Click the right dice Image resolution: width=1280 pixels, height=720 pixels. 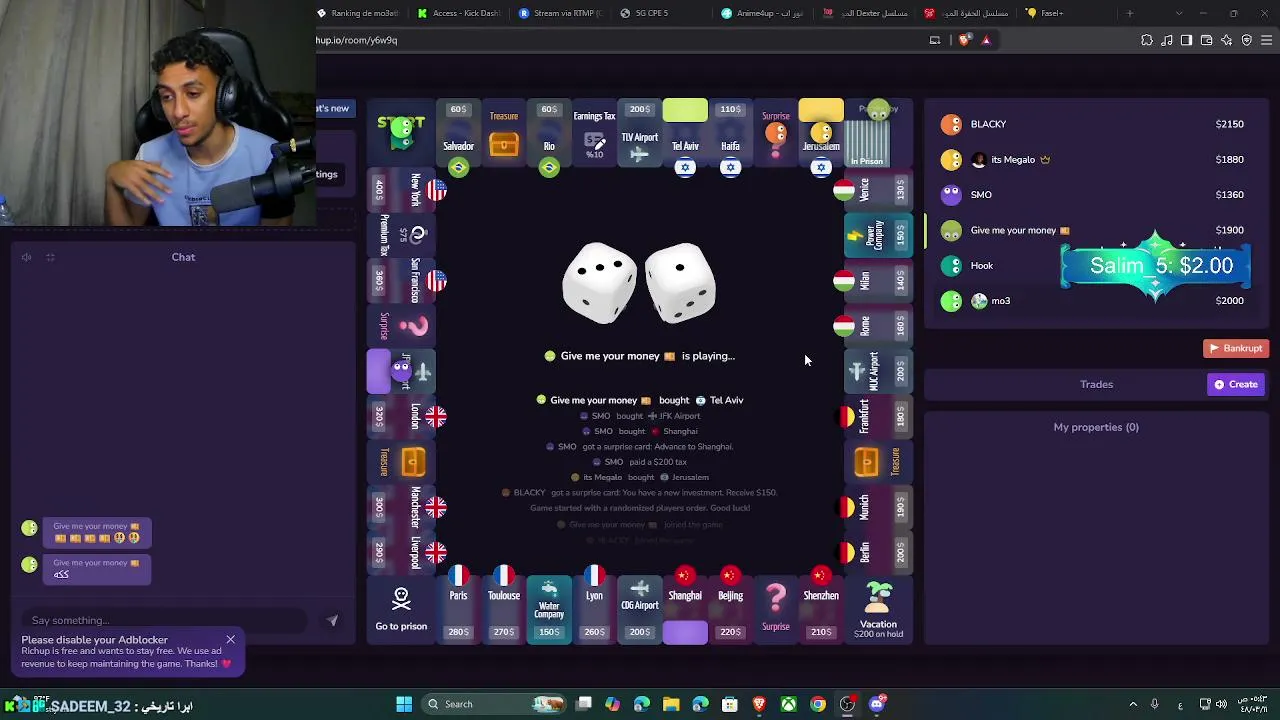[x=680, y=283]
